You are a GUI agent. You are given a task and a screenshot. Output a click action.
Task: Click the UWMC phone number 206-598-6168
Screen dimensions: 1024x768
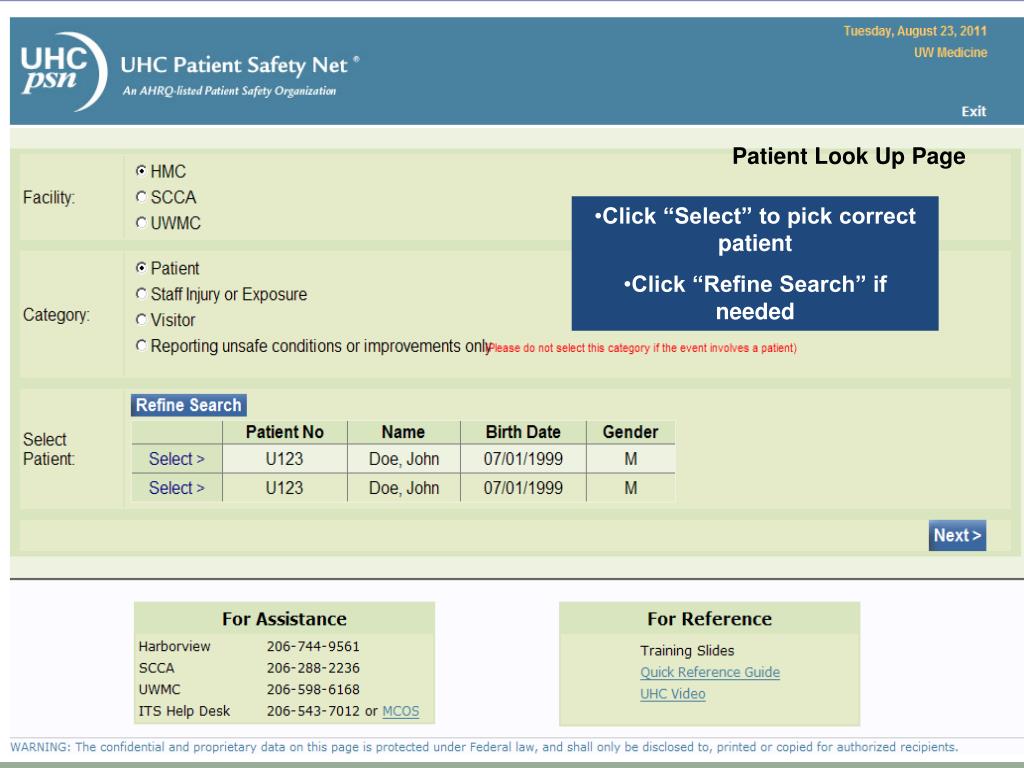click(x=313, y=690)
